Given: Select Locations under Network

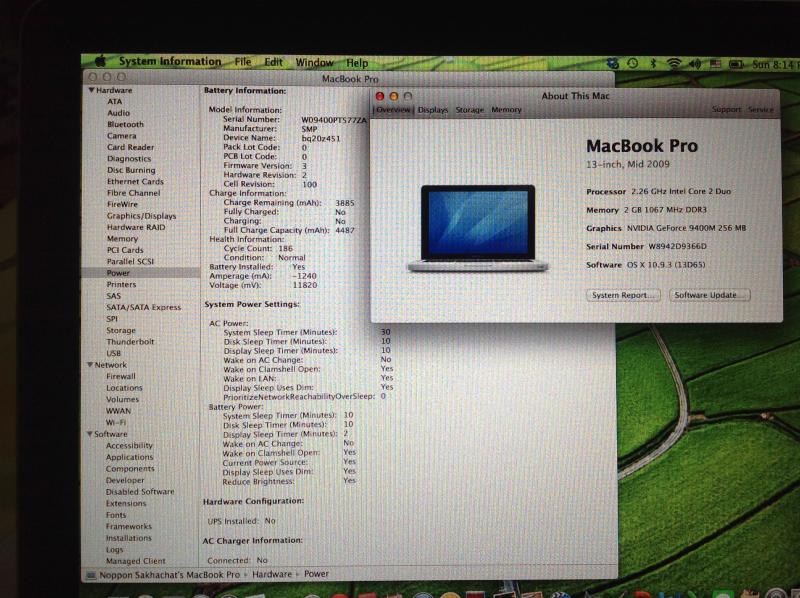Looking at the screenshot, I should (x=124, y=388).
